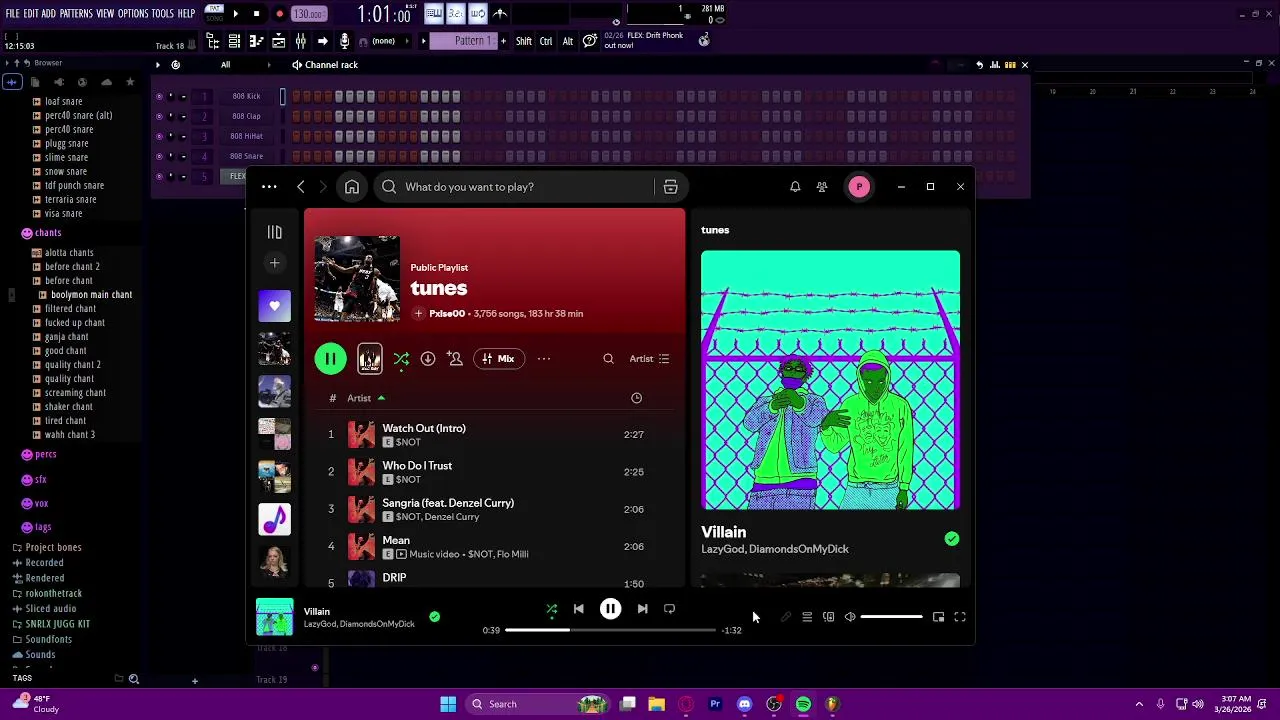Open FL Studio OPTIONS menu
This screenshot has width=1280, height=720.
[133, 14]
